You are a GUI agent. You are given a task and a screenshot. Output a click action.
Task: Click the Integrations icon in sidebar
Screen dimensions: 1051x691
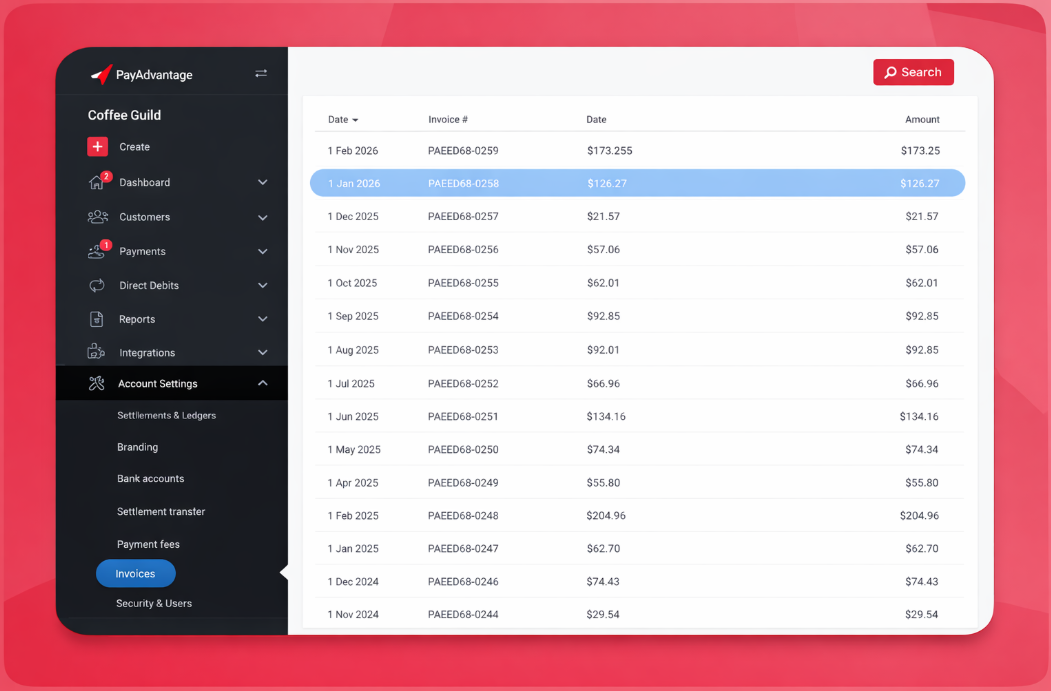(97, 352)
